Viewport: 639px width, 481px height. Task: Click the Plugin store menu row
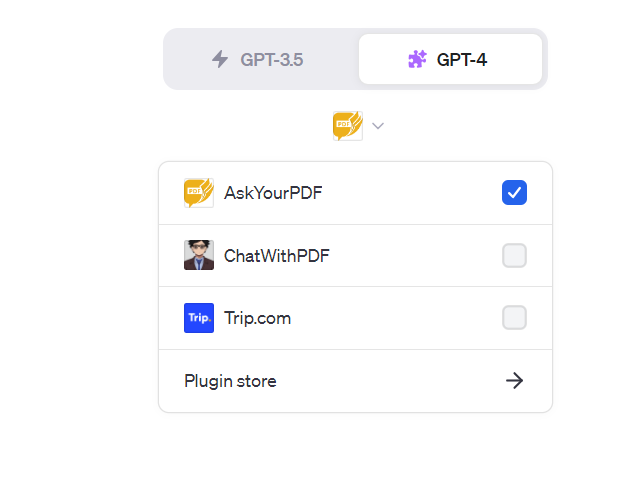point(355,381)
